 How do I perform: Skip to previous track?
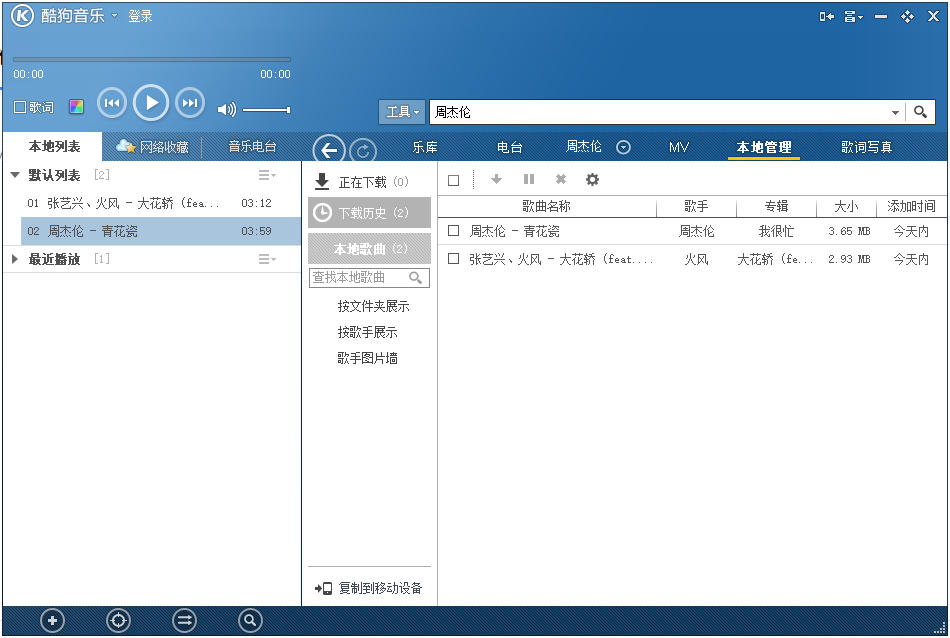click(112, 103)
